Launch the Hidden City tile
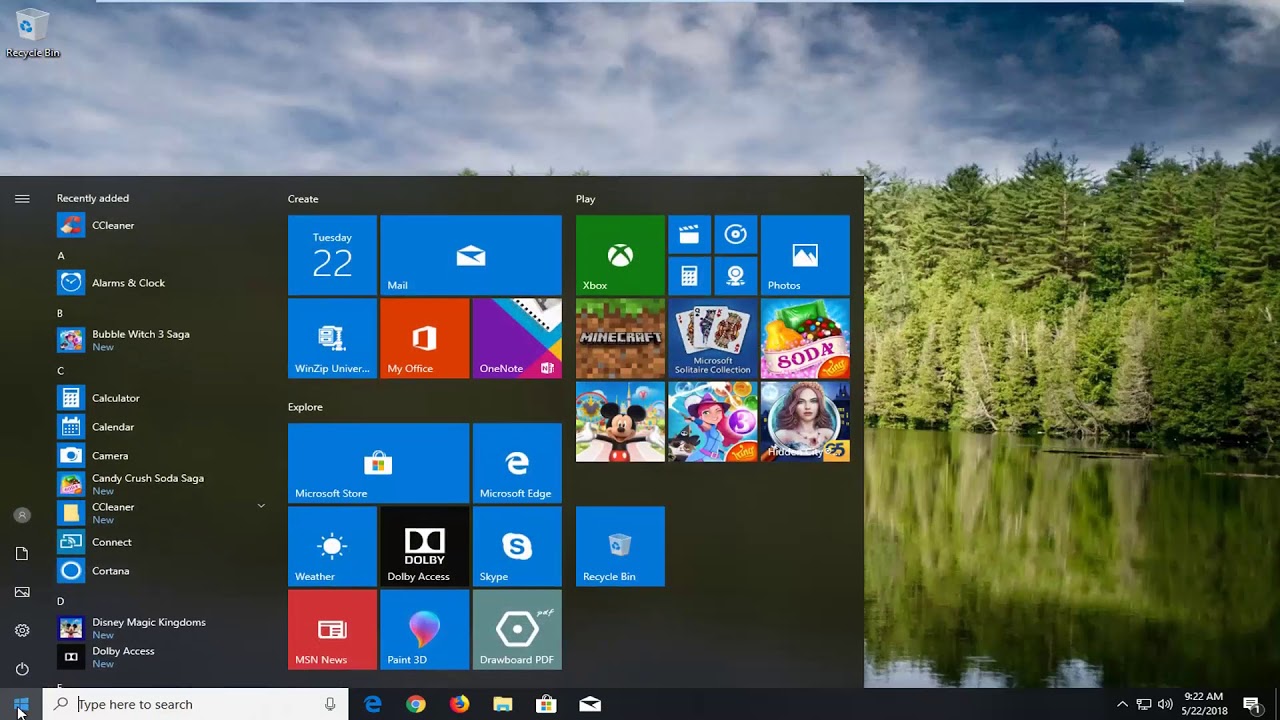 pos(805,421)
